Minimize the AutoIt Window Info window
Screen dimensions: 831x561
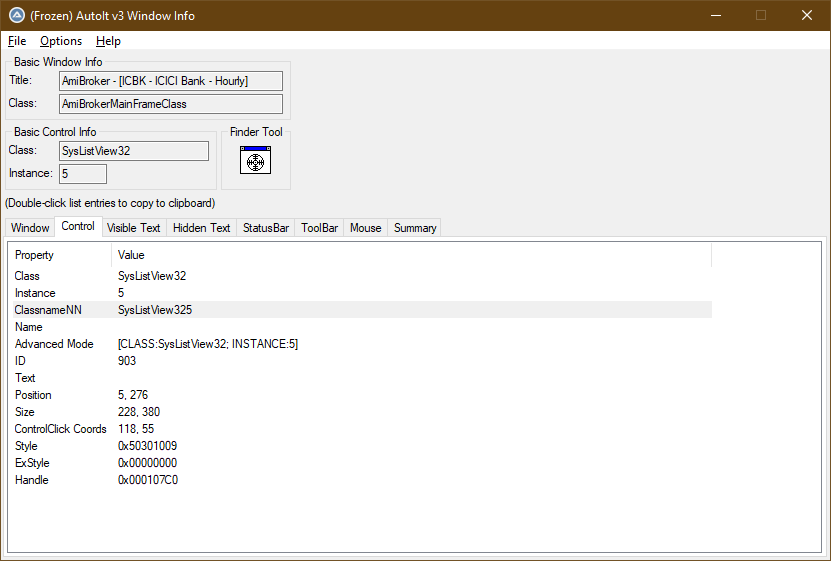click(x=716, y=15)
